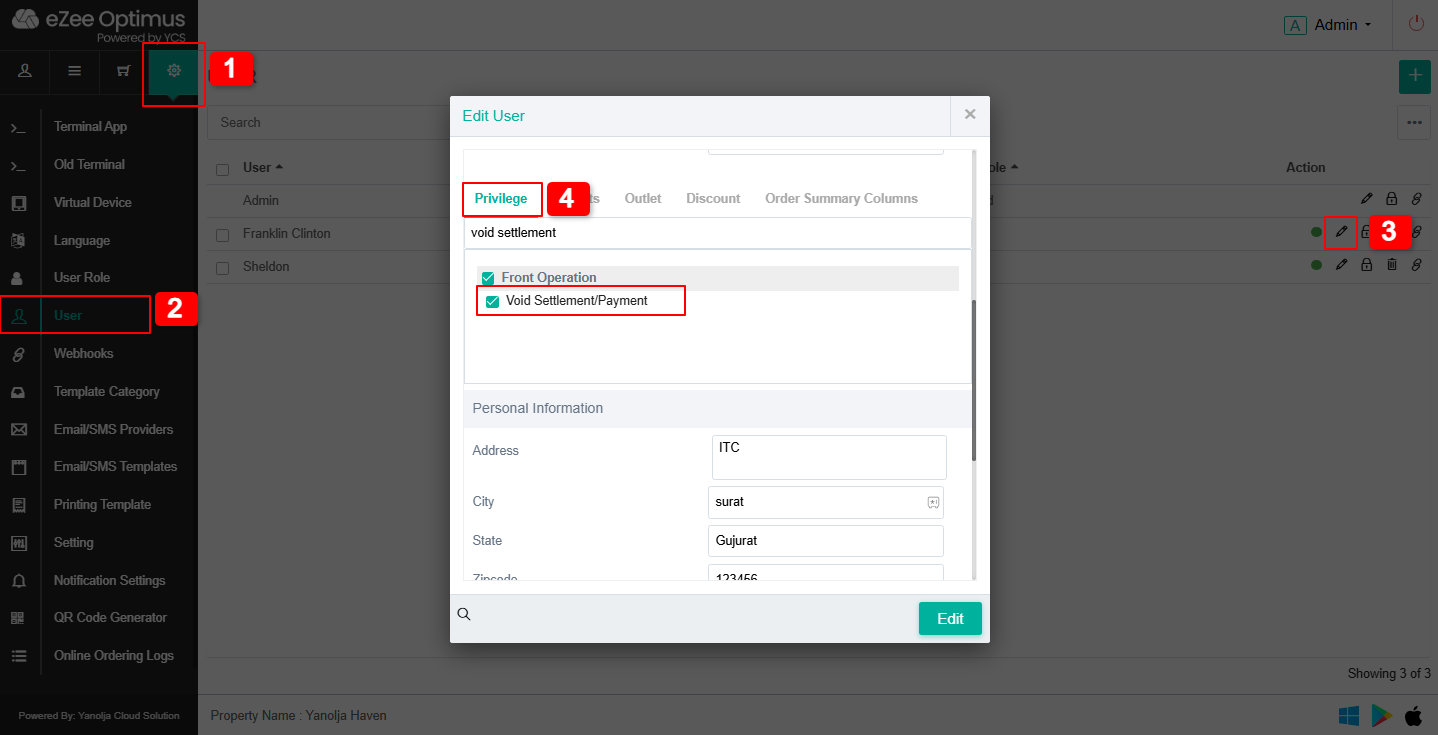
Task: Click the link icon in Sheldon row
Action: 1416,265
